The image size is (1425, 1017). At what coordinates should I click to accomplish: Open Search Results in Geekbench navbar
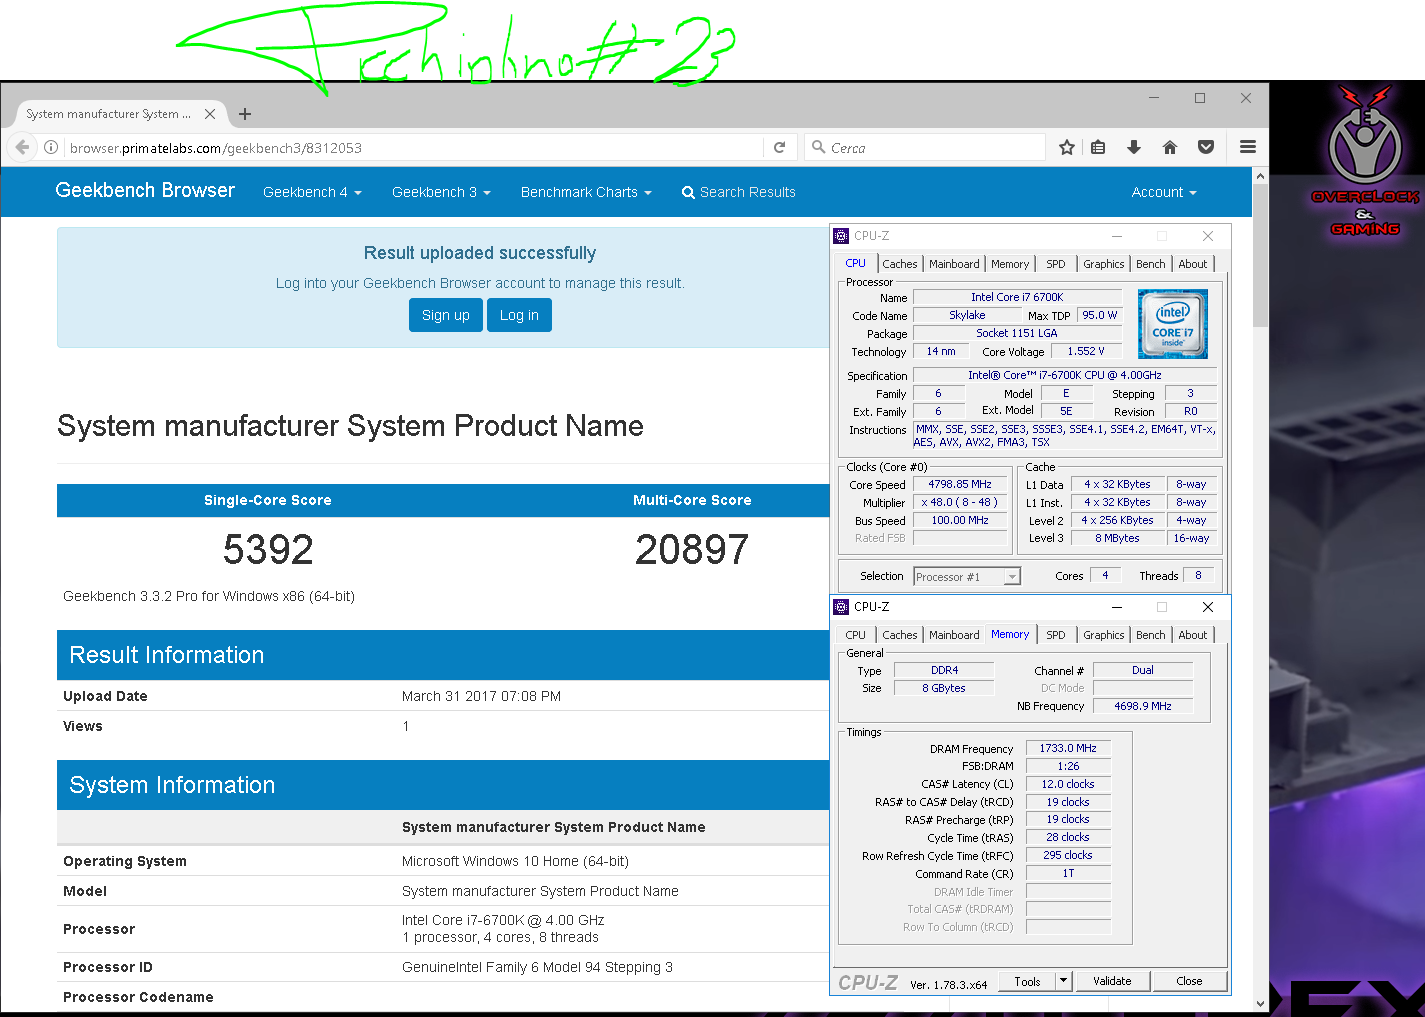(x=739, y=192)
